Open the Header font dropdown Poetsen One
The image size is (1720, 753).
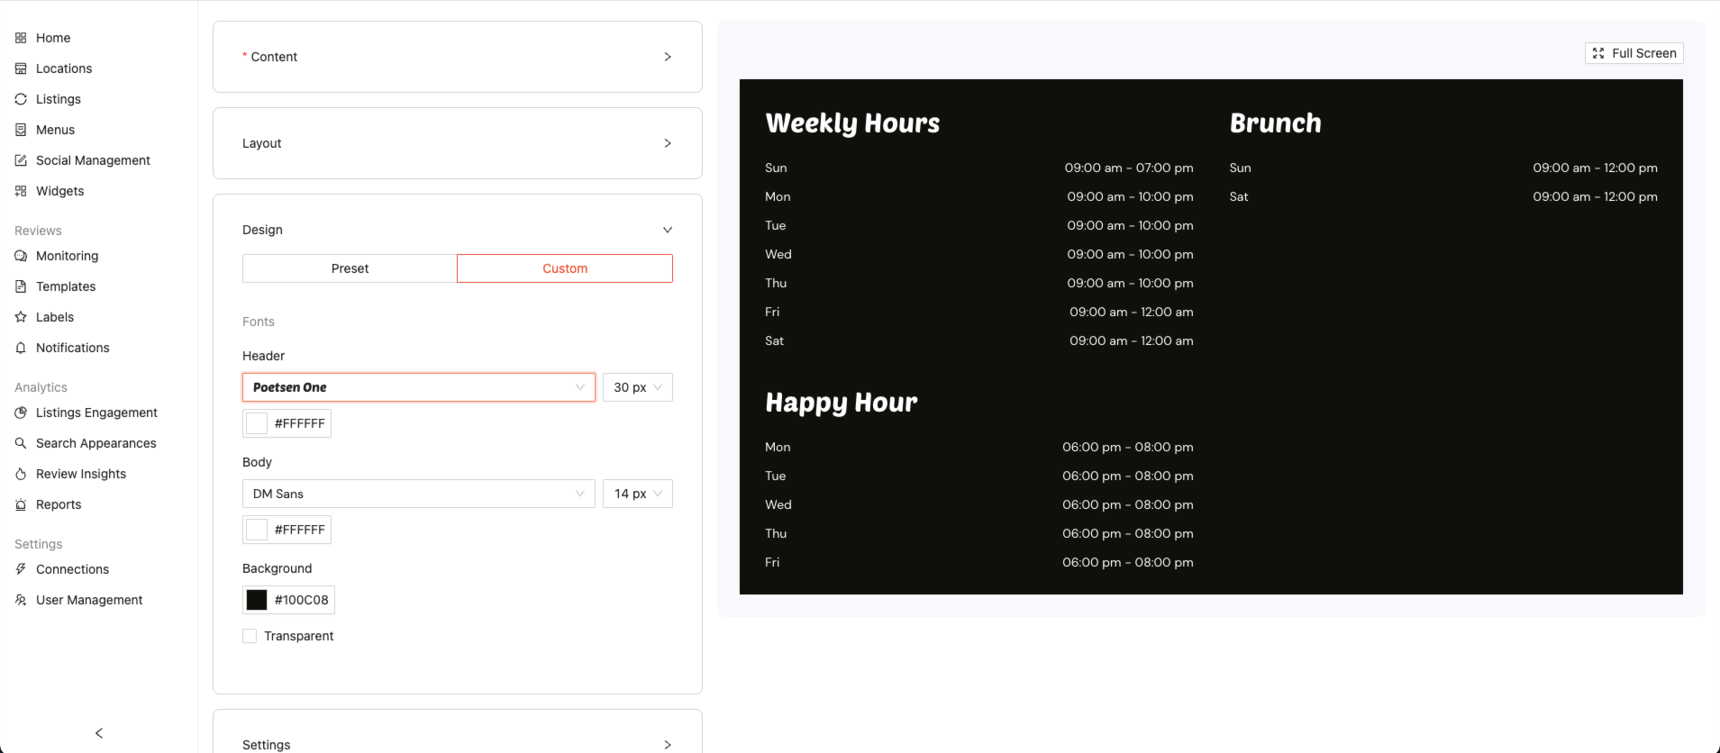tap(419, 387)
